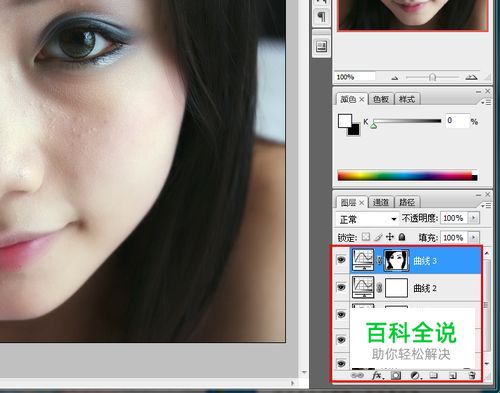Click the link layers icon at panel bottom
Screen dimensions: 500x393
(358, 375)
